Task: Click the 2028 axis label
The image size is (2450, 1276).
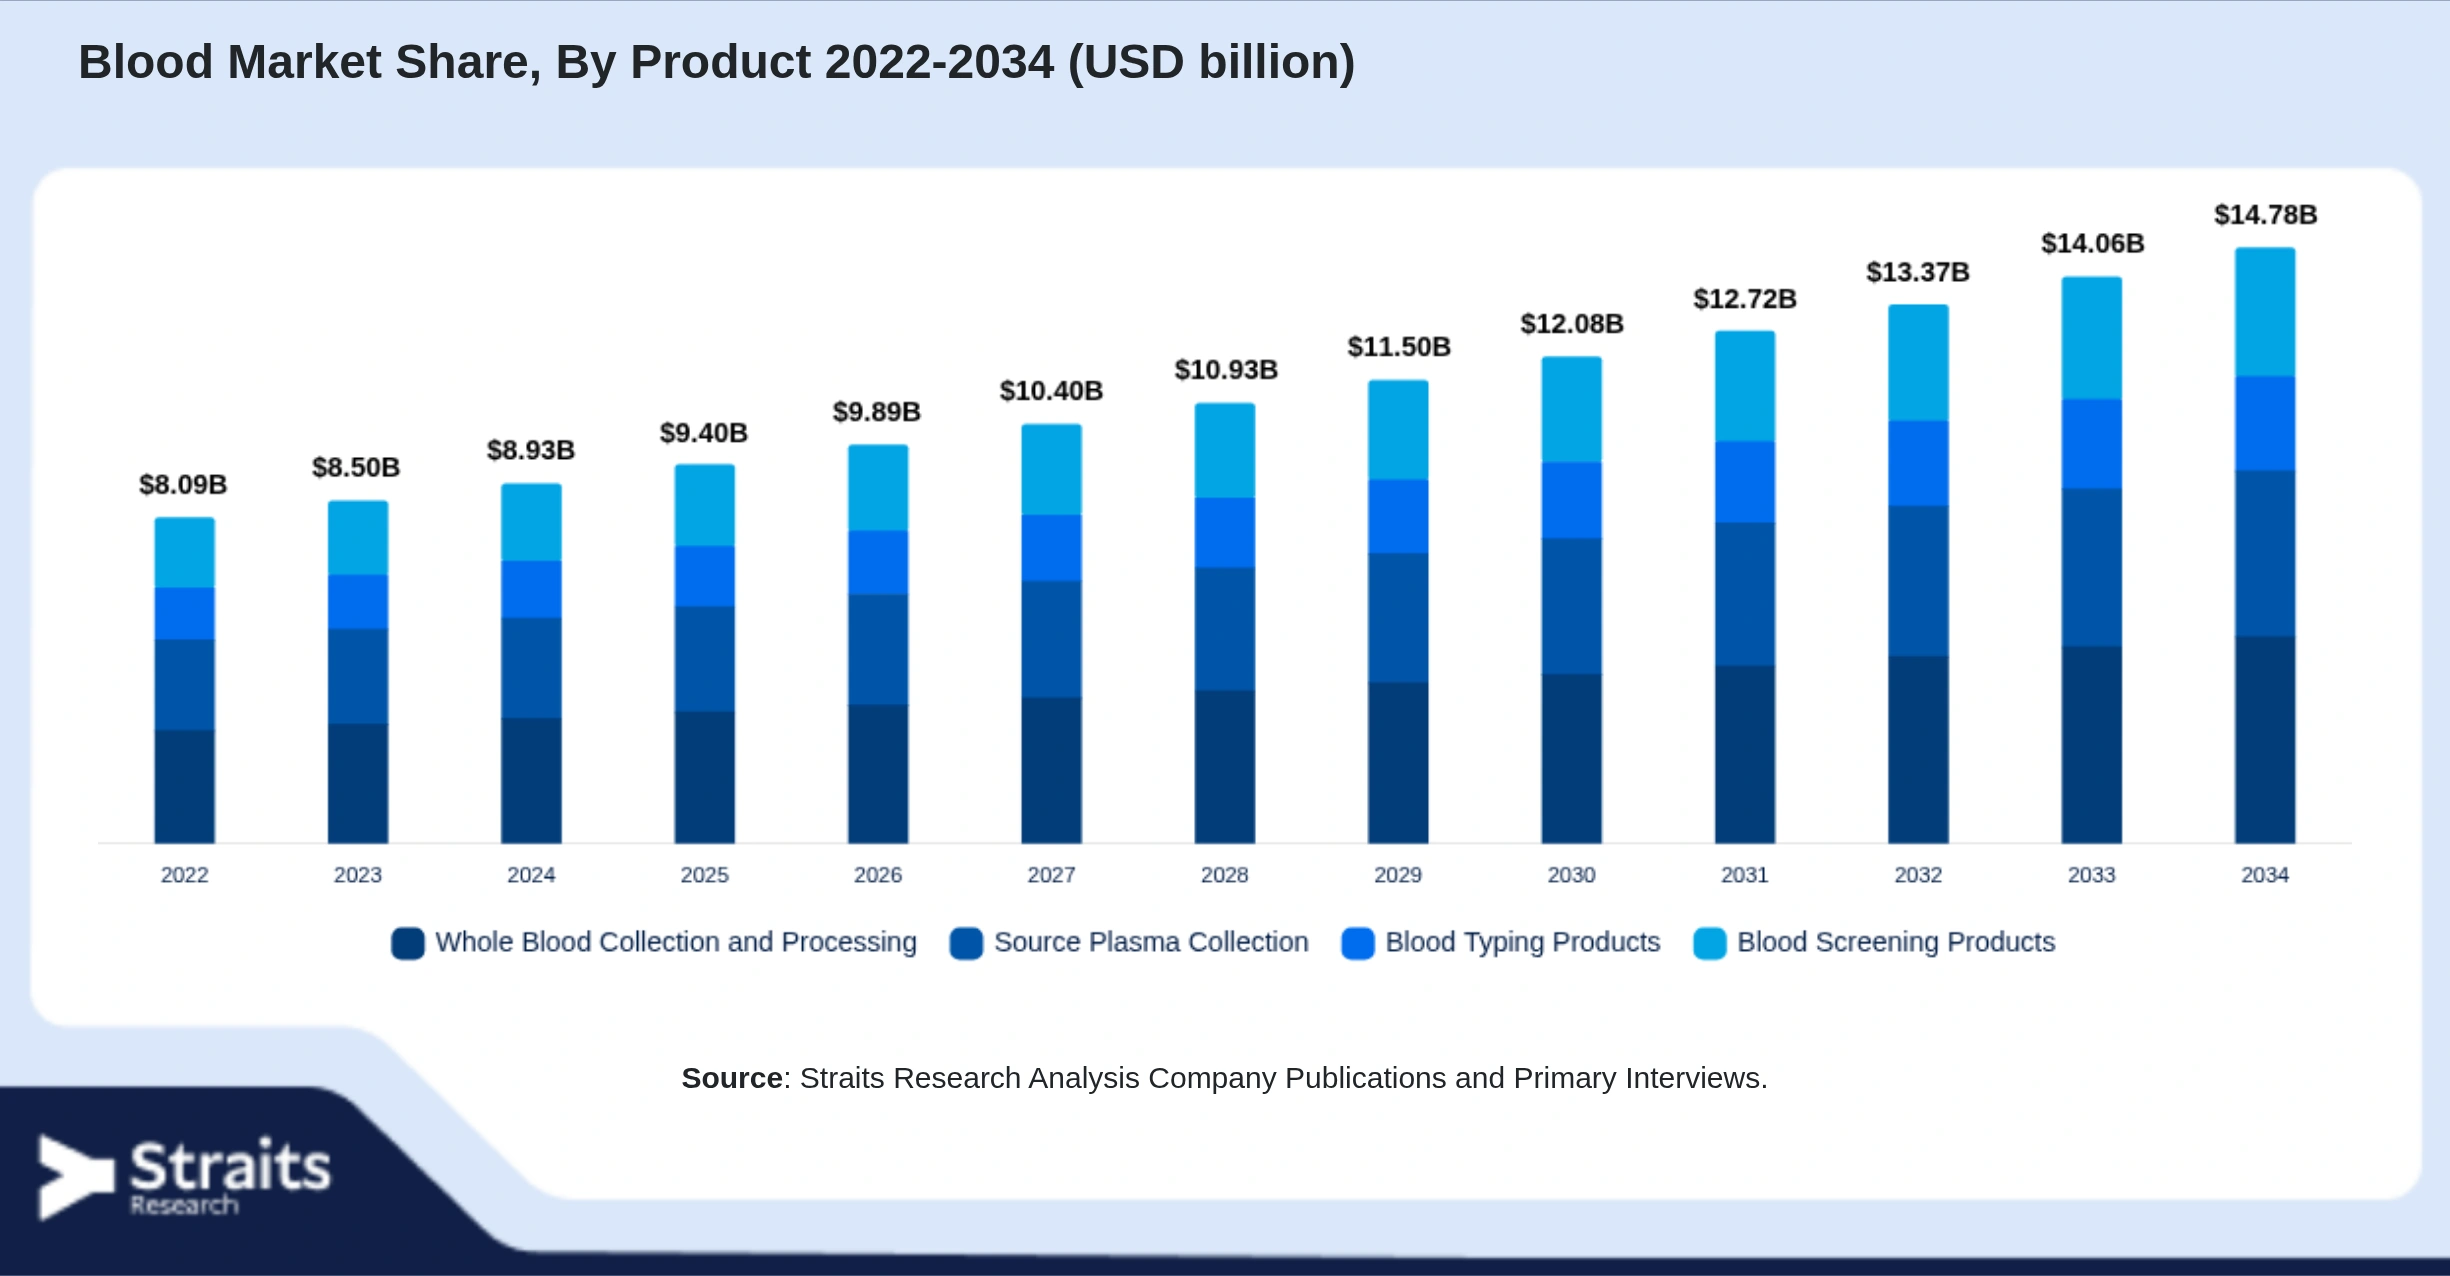Action: 1225,875
